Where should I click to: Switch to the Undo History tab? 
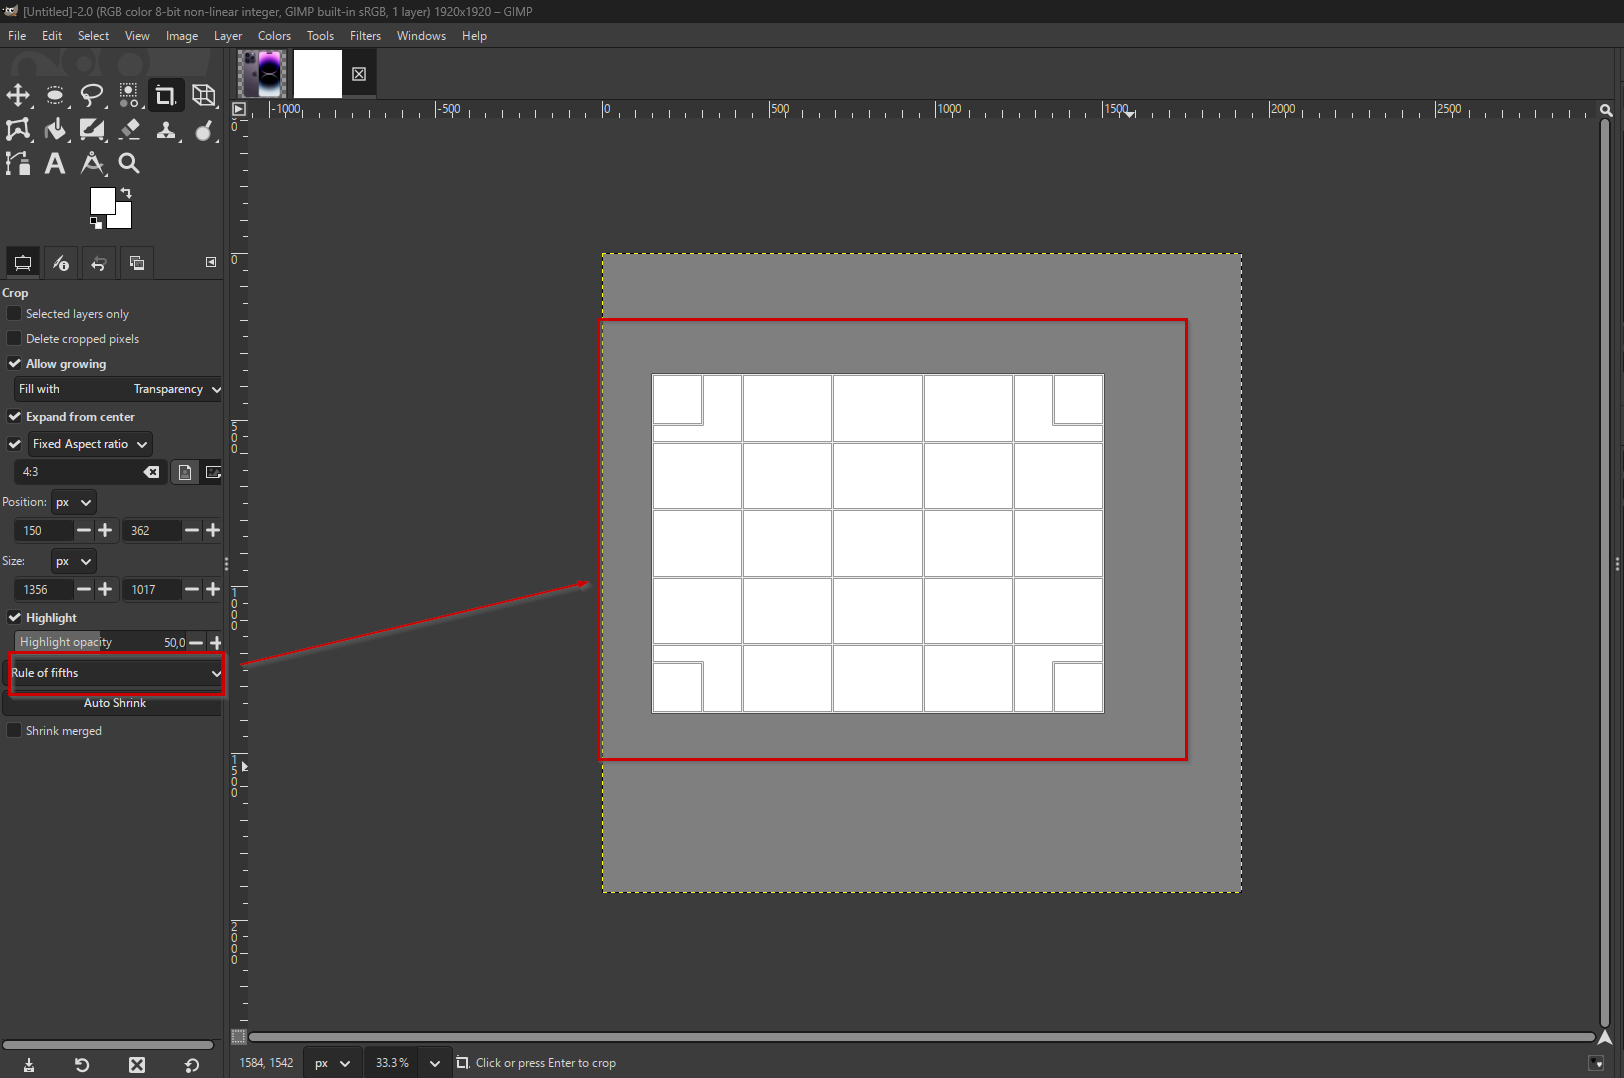[x=98, y=263]
